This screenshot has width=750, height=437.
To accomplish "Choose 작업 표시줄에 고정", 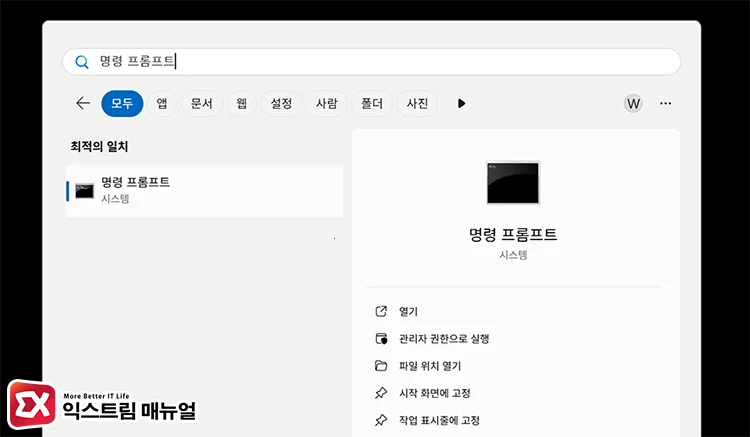I will (x=439, y=420).
